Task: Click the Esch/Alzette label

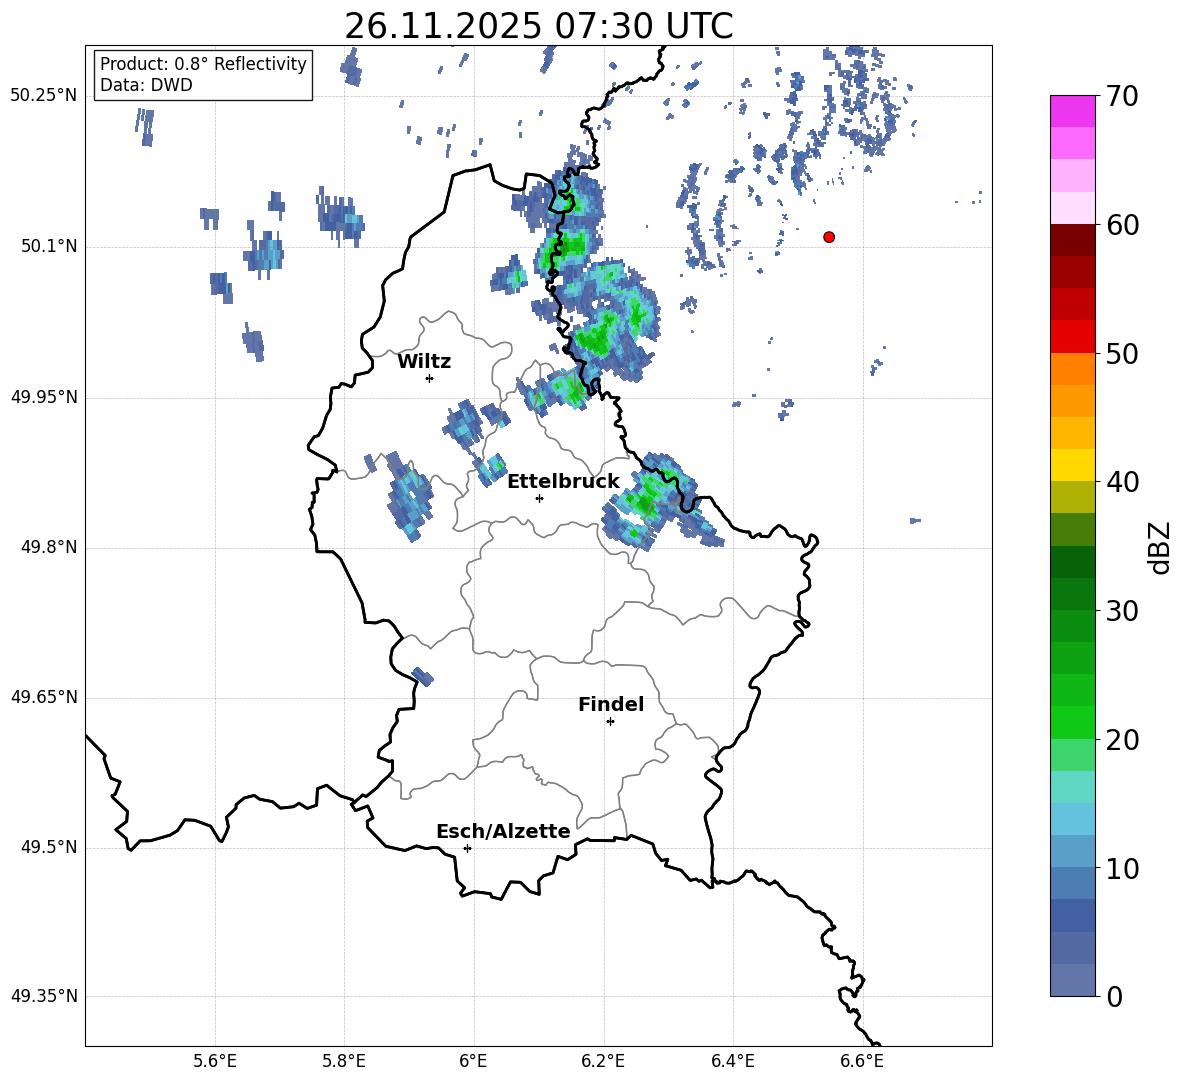Action: (504, 832)
